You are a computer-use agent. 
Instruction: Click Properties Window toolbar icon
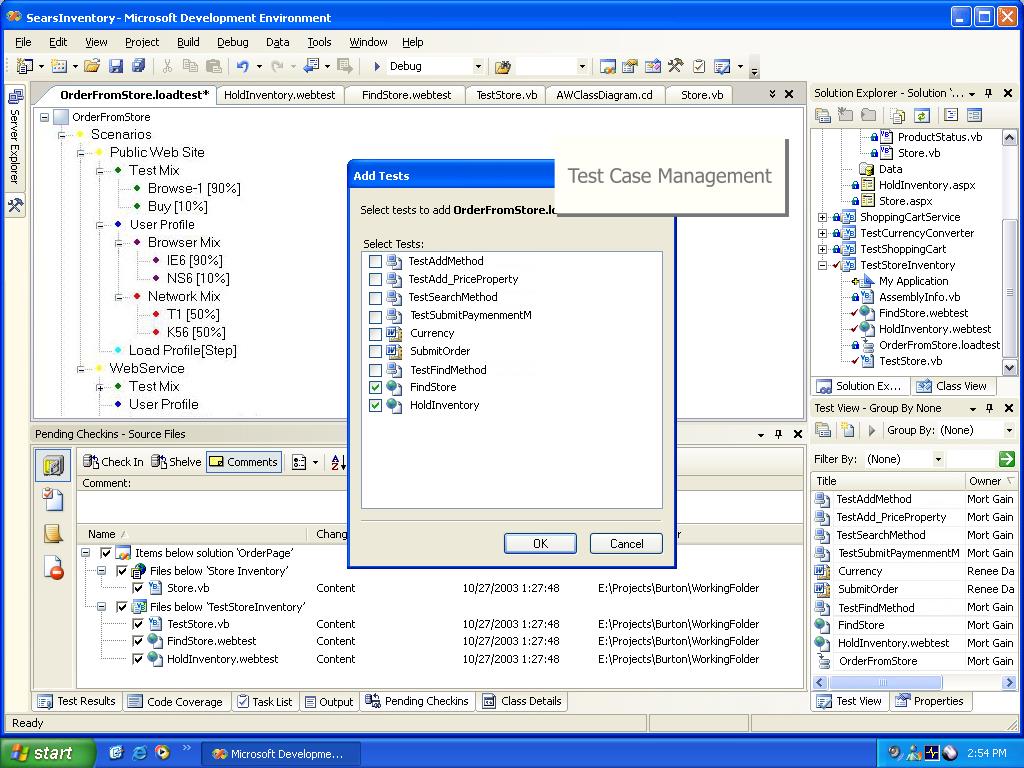pos(630,66)
